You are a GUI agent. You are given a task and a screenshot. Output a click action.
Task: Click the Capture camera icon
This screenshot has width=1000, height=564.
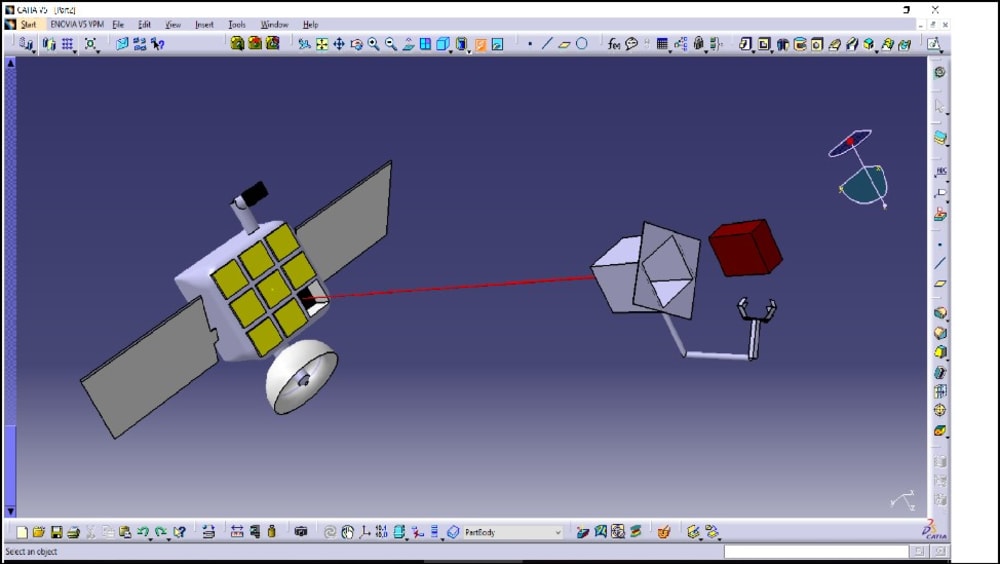tap(301, 531)
